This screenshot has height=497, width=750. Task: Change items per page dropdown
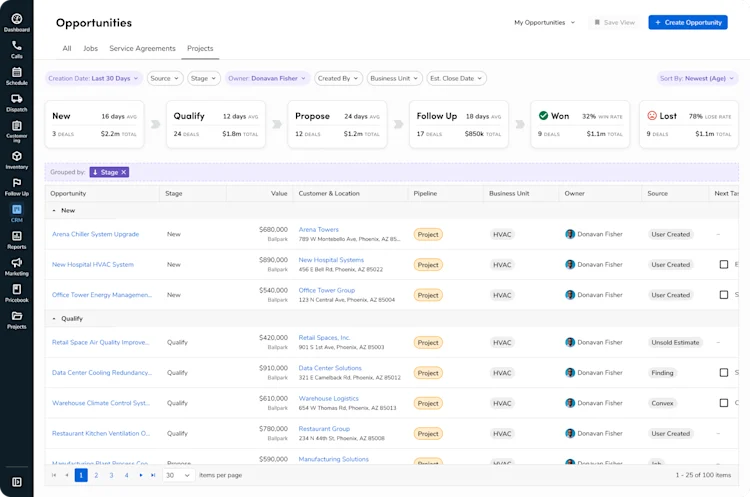tap(178, 475)
